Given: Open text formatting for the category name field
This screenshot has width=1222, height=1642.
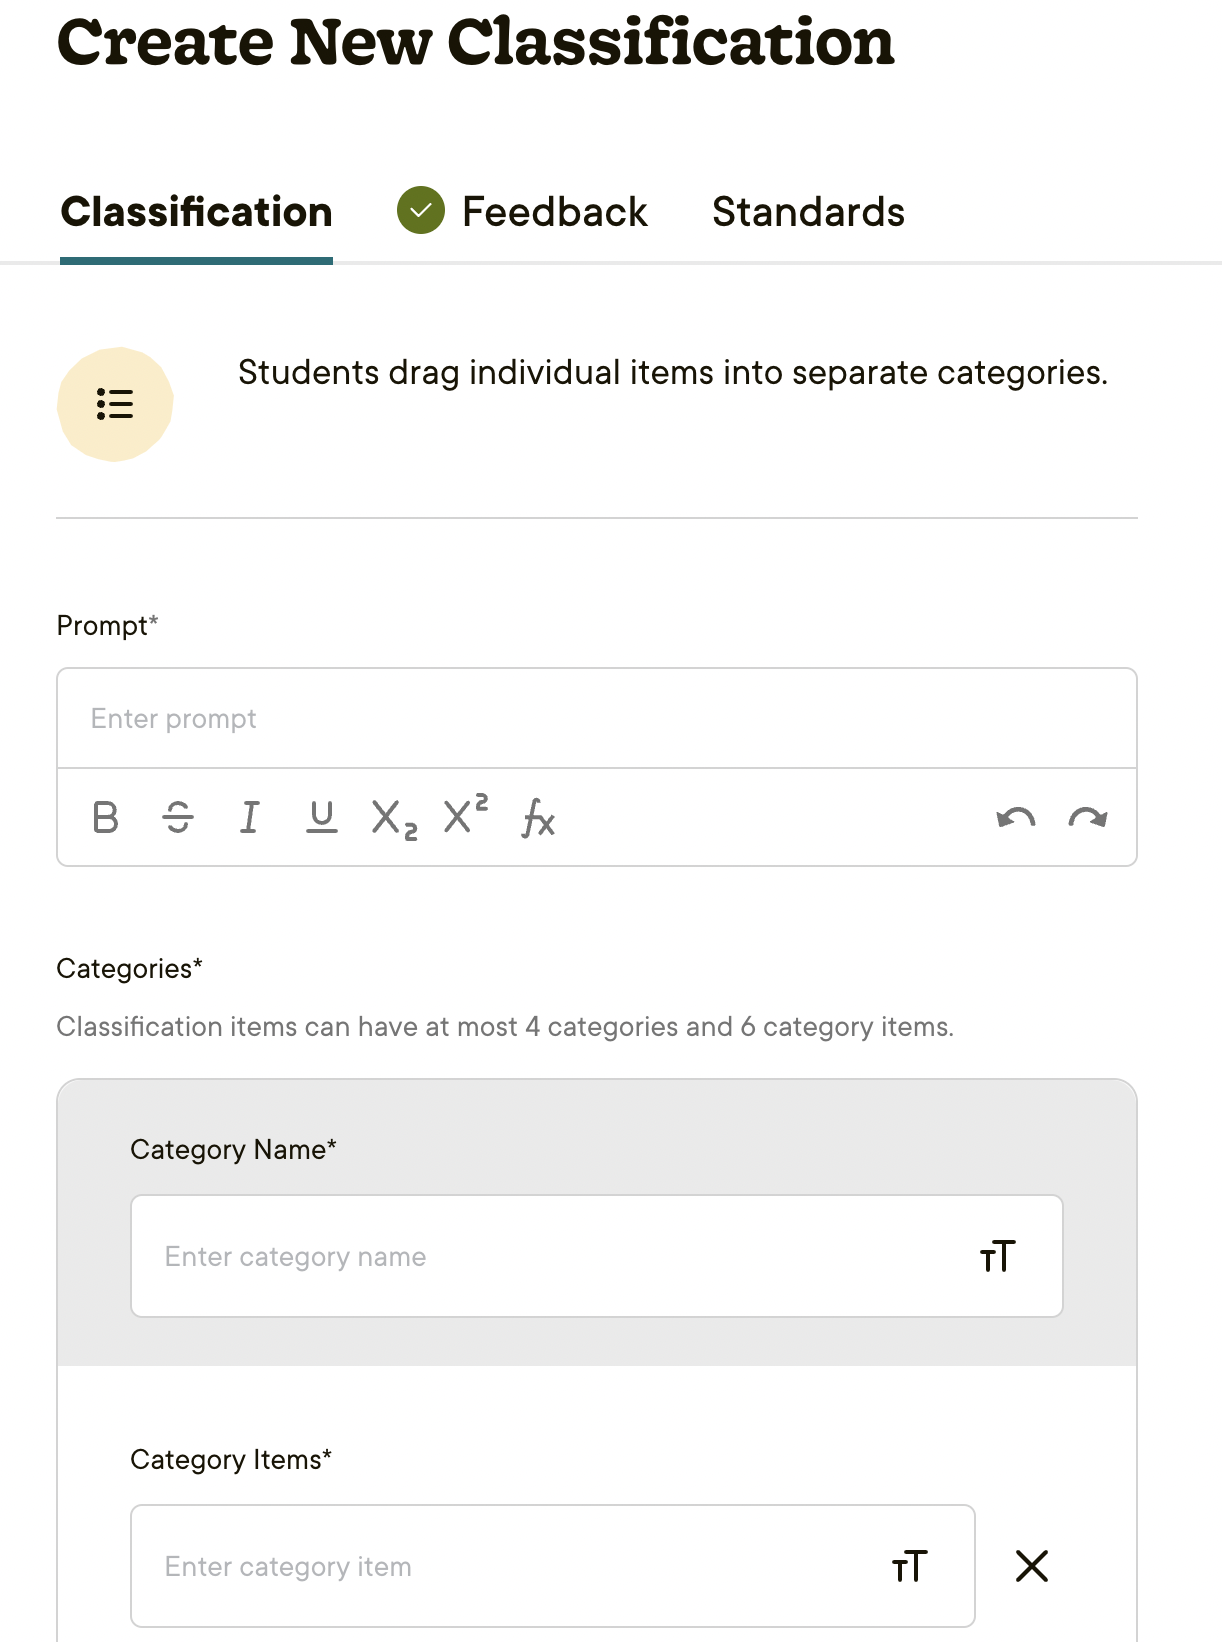Looking at the screenshot, I should pyautogui.click(x=997, y=1256).
